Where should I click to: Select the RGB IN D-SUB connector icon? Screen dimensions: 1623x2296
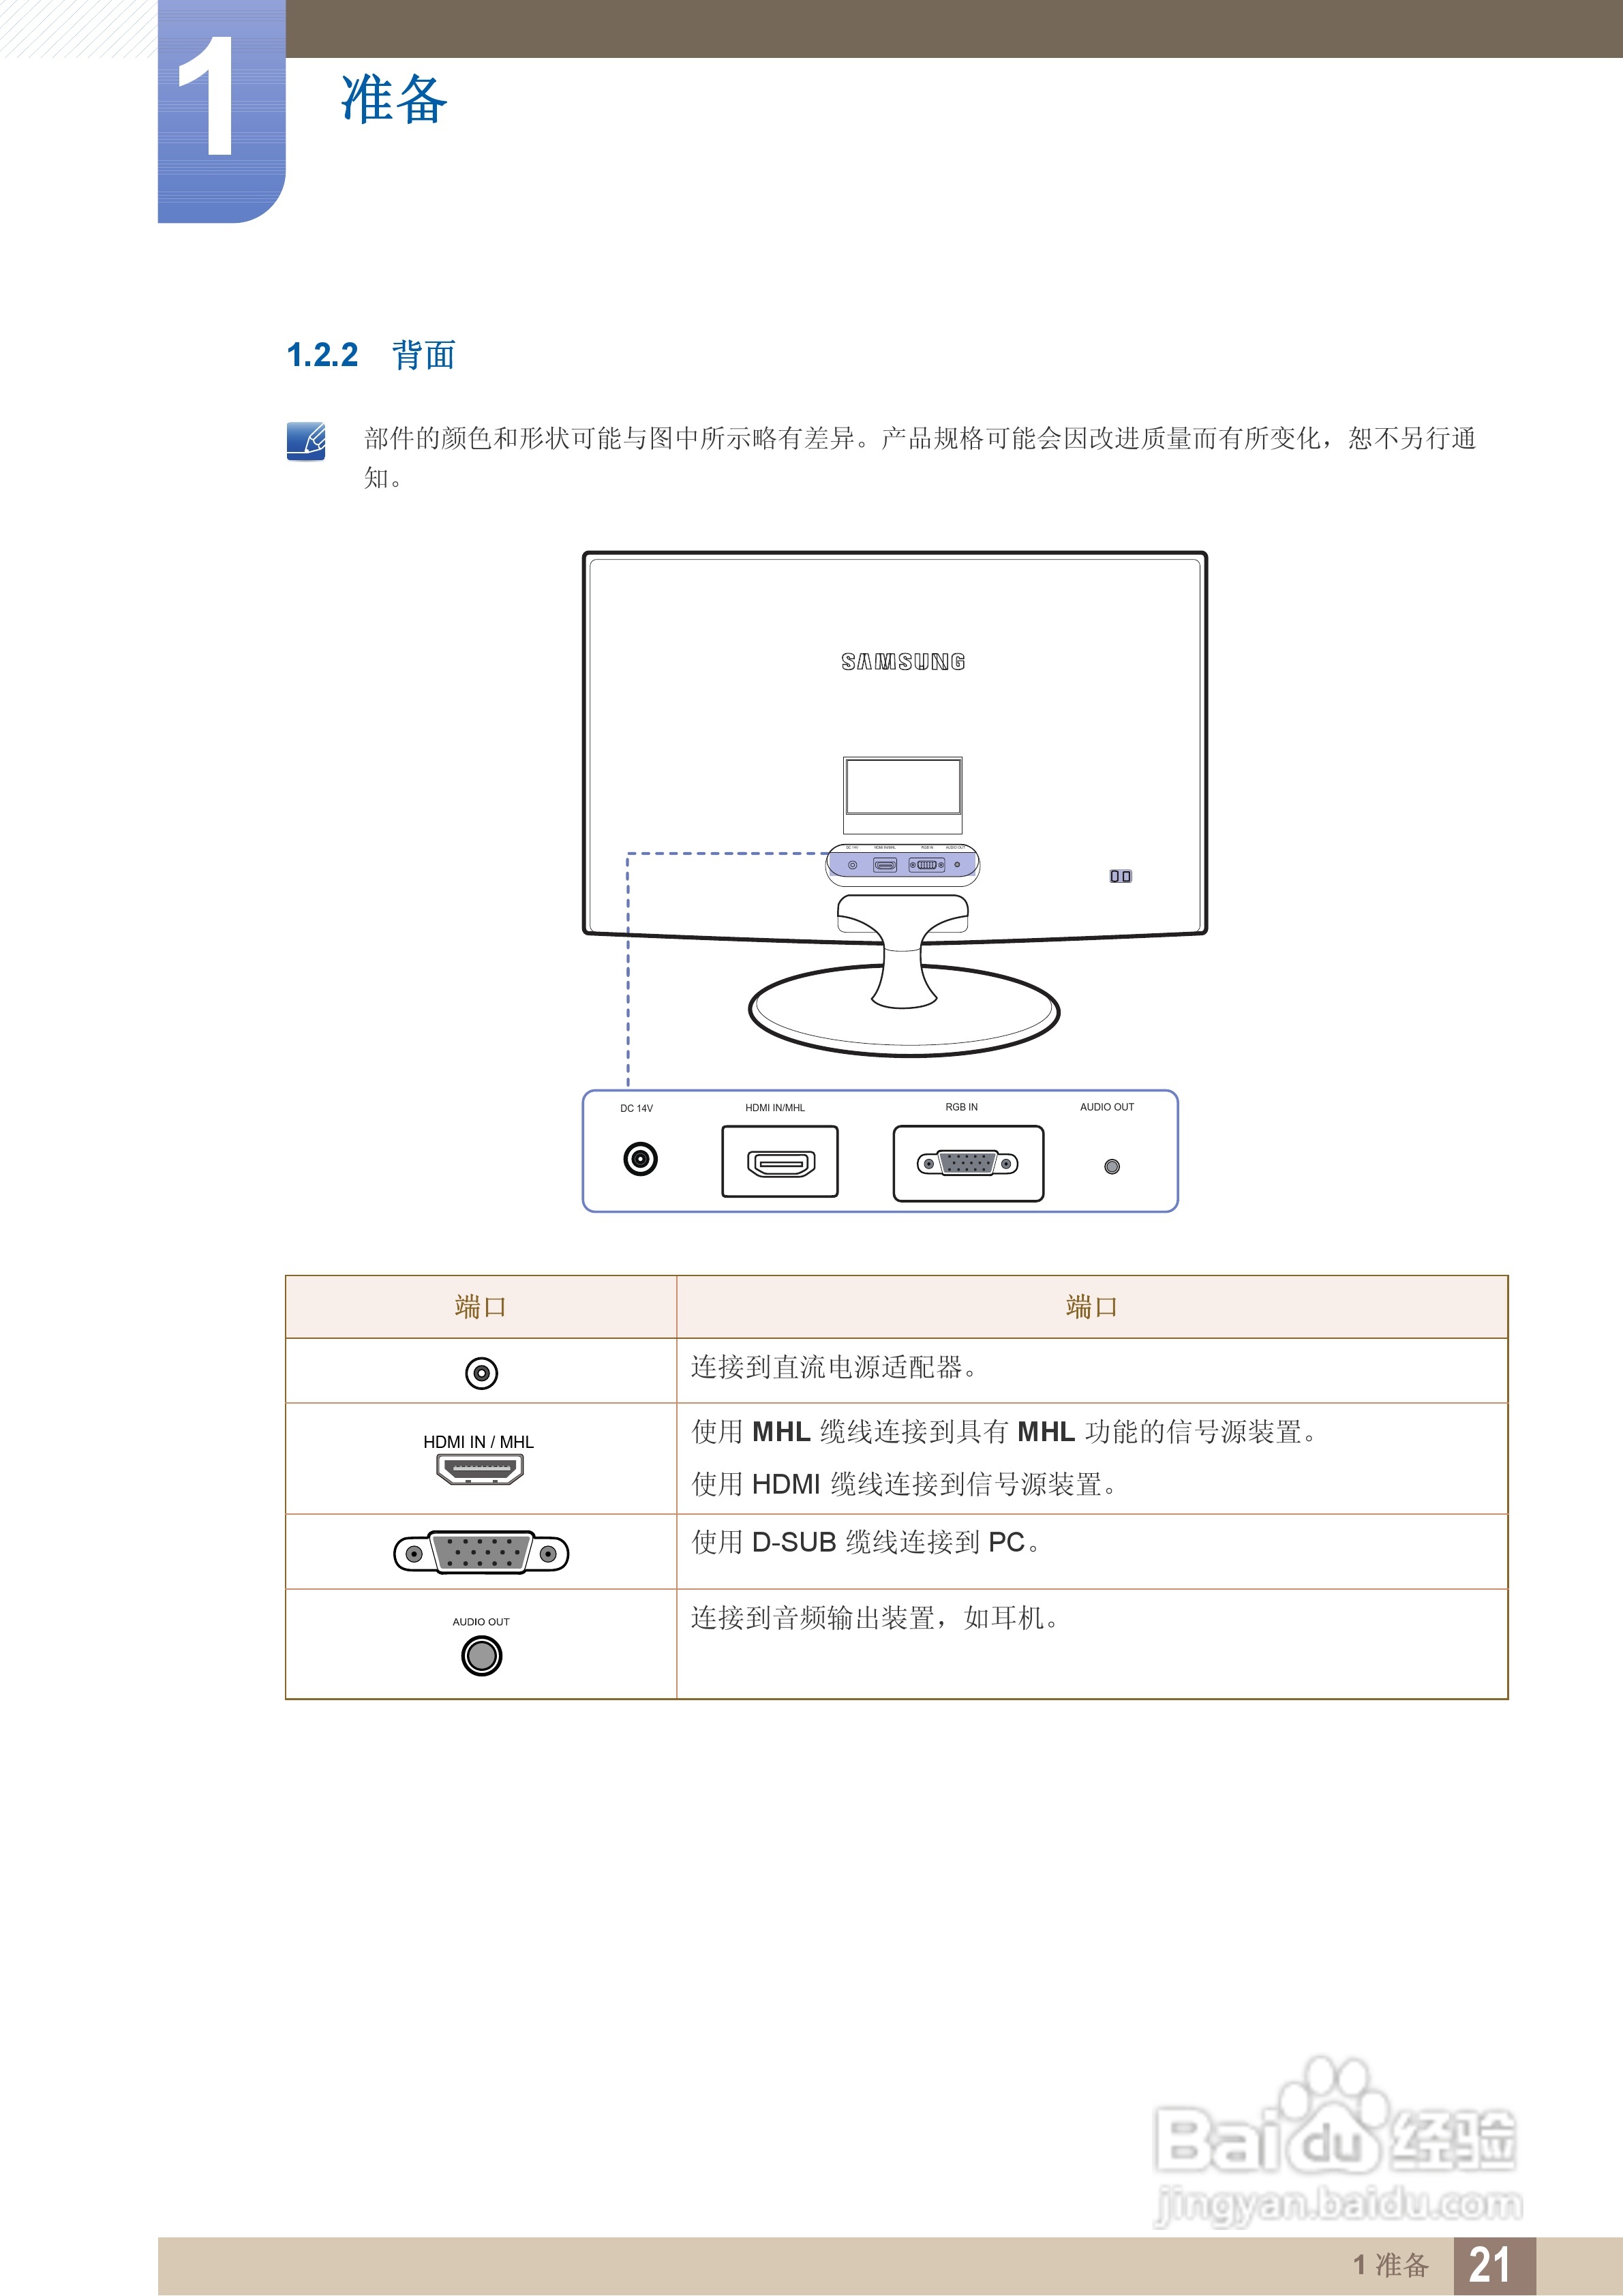tap(965, 1162)
